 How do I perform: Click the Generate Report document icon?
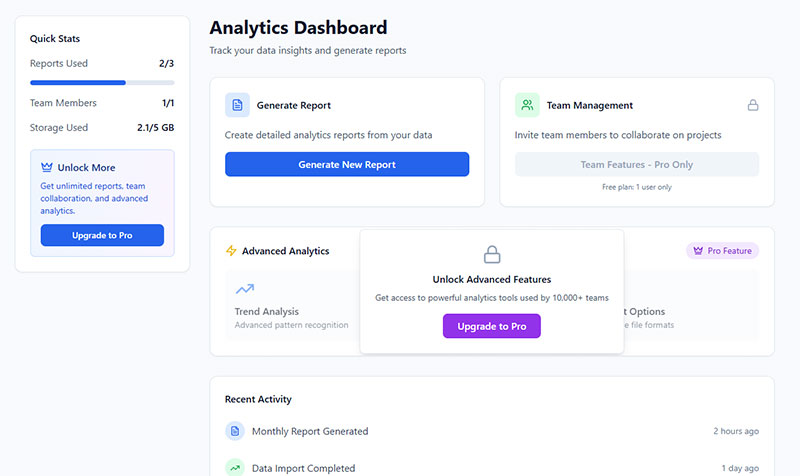[x=237, y=105]
